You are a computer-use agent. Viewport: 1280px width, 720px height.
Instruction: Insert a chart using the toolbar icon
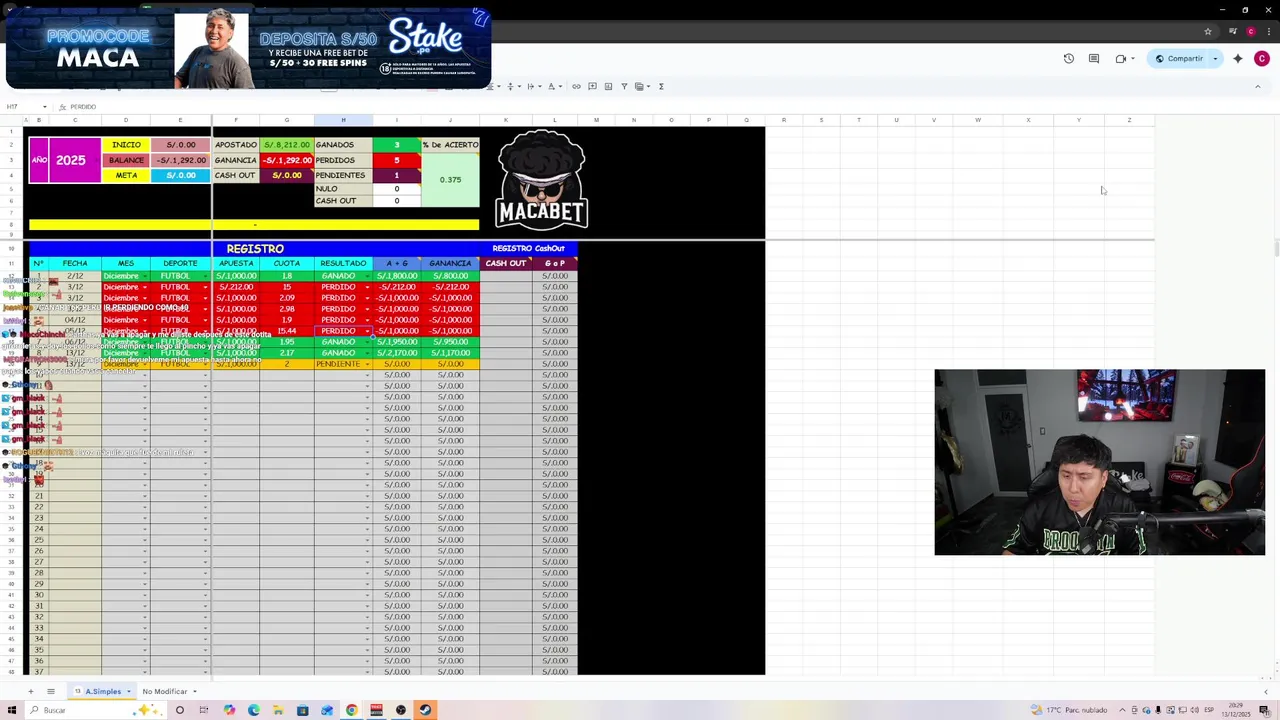608,87
